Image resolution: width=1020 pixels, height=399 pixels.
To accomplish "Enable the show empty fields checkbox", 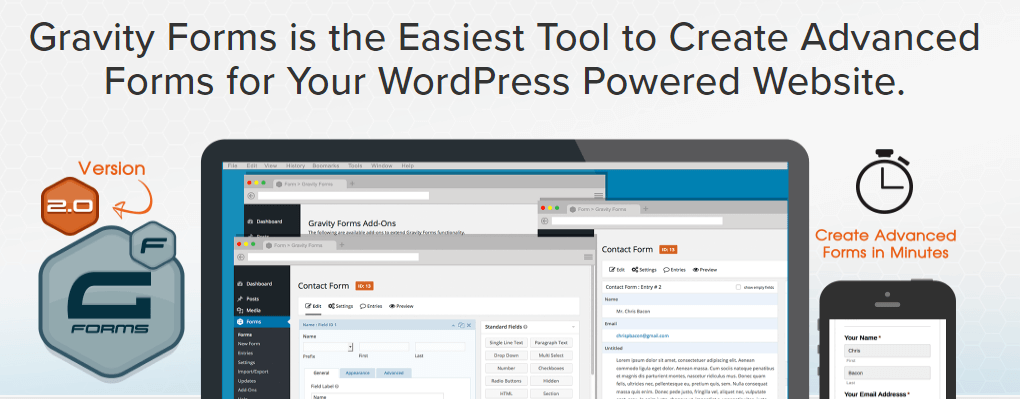I will [738, 287].
